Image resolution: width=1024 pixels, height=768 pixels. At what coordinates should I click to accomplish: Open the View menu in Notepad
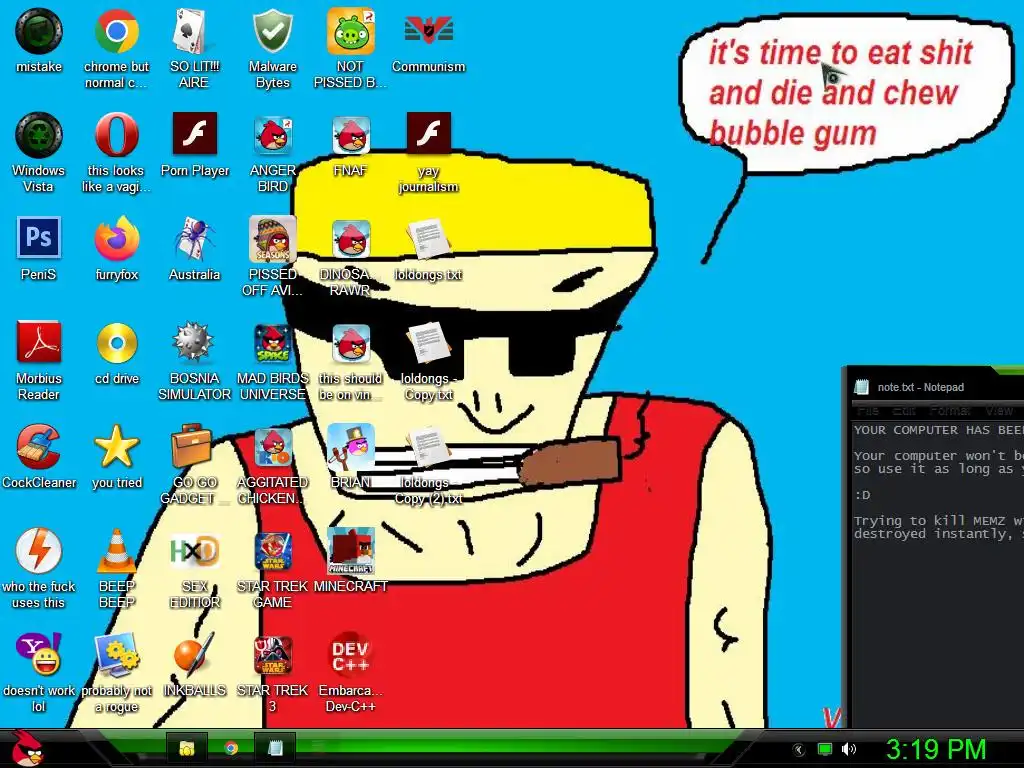click(999, 411)
